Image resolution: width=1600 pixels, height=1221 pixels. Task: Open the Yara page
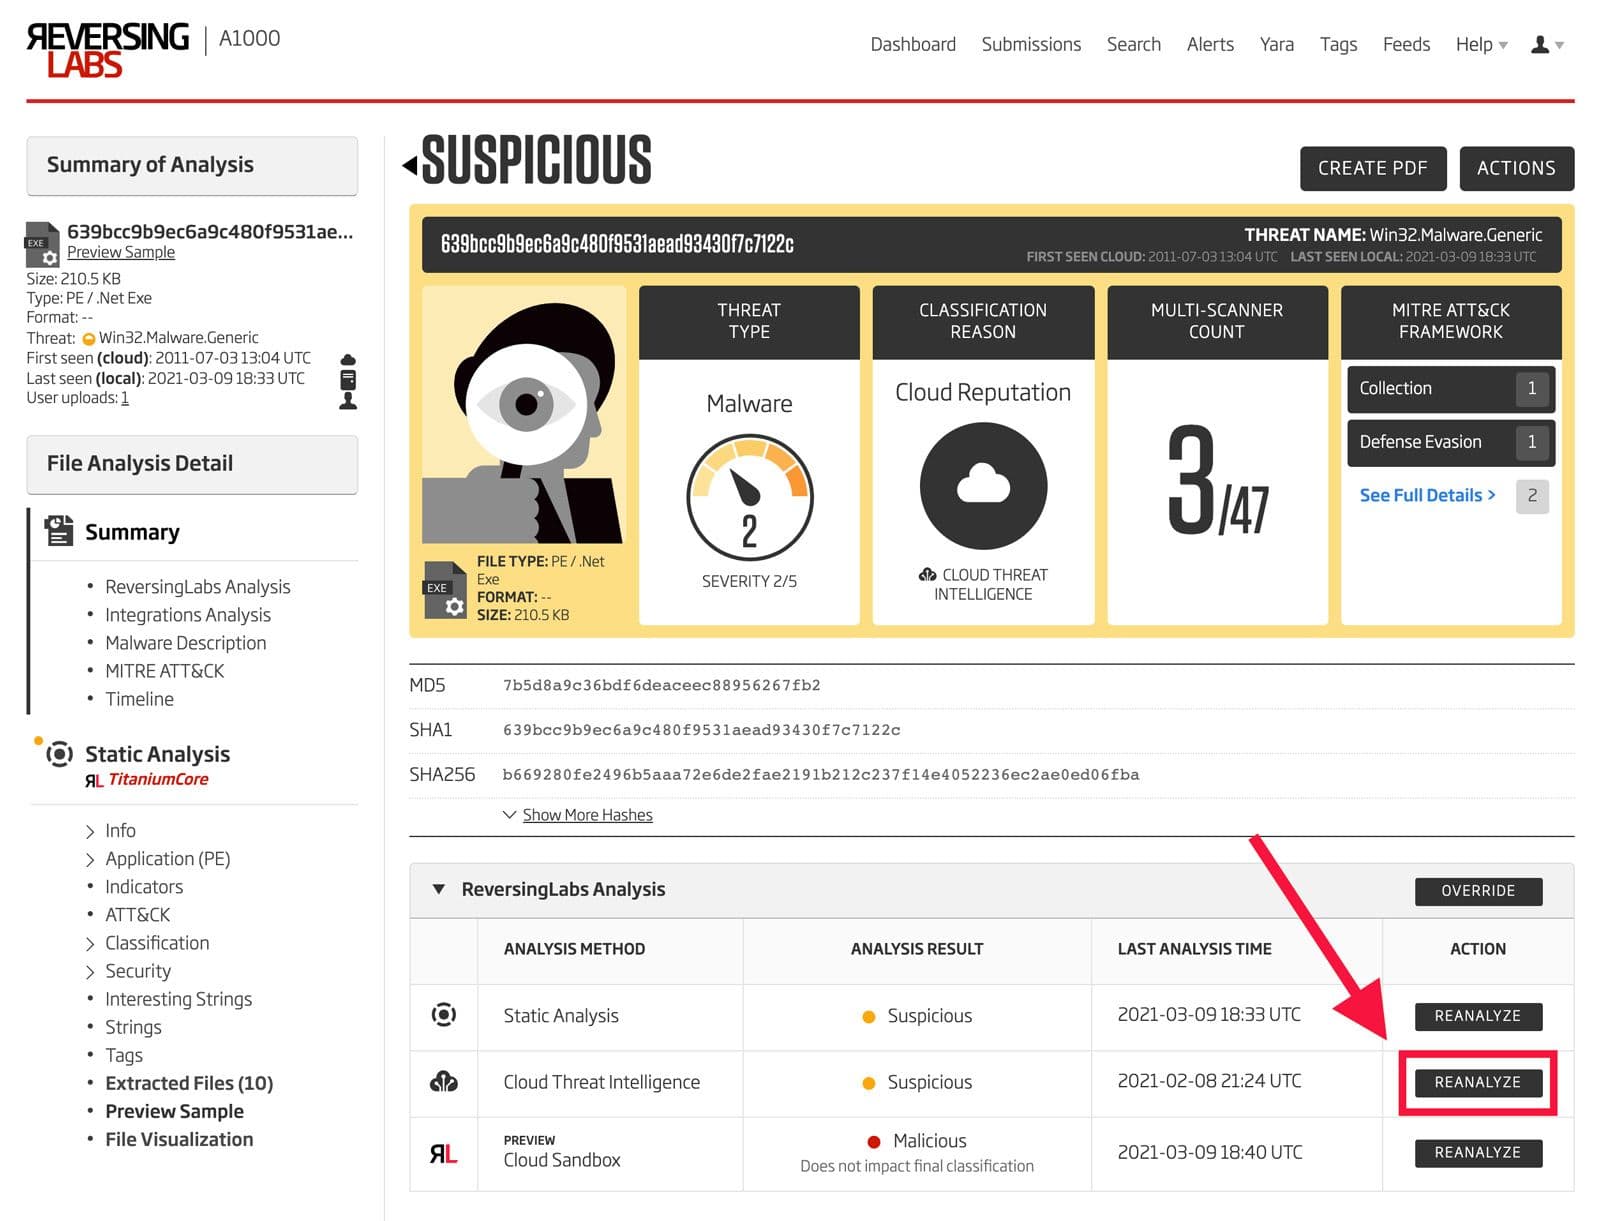[1277, 45]
